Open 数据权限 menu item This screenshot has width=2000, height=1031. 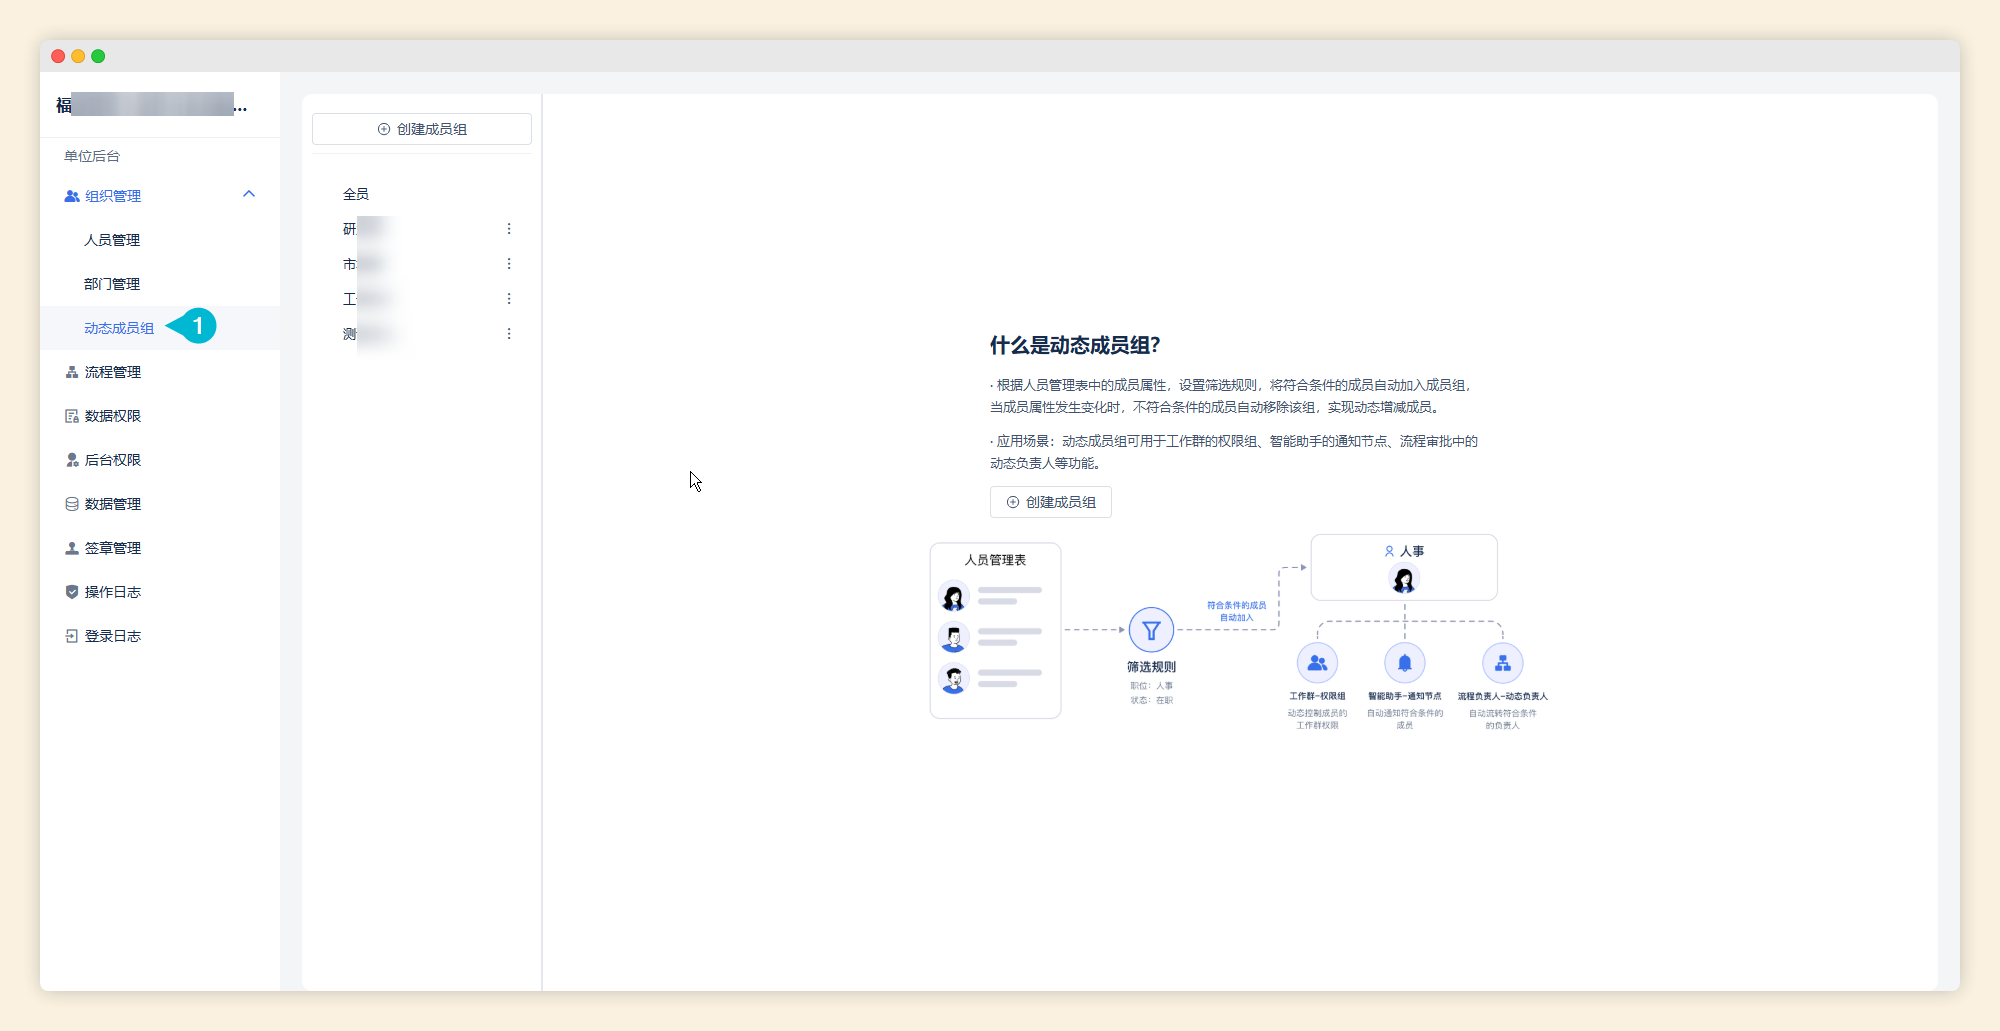[x=113, y=416]
